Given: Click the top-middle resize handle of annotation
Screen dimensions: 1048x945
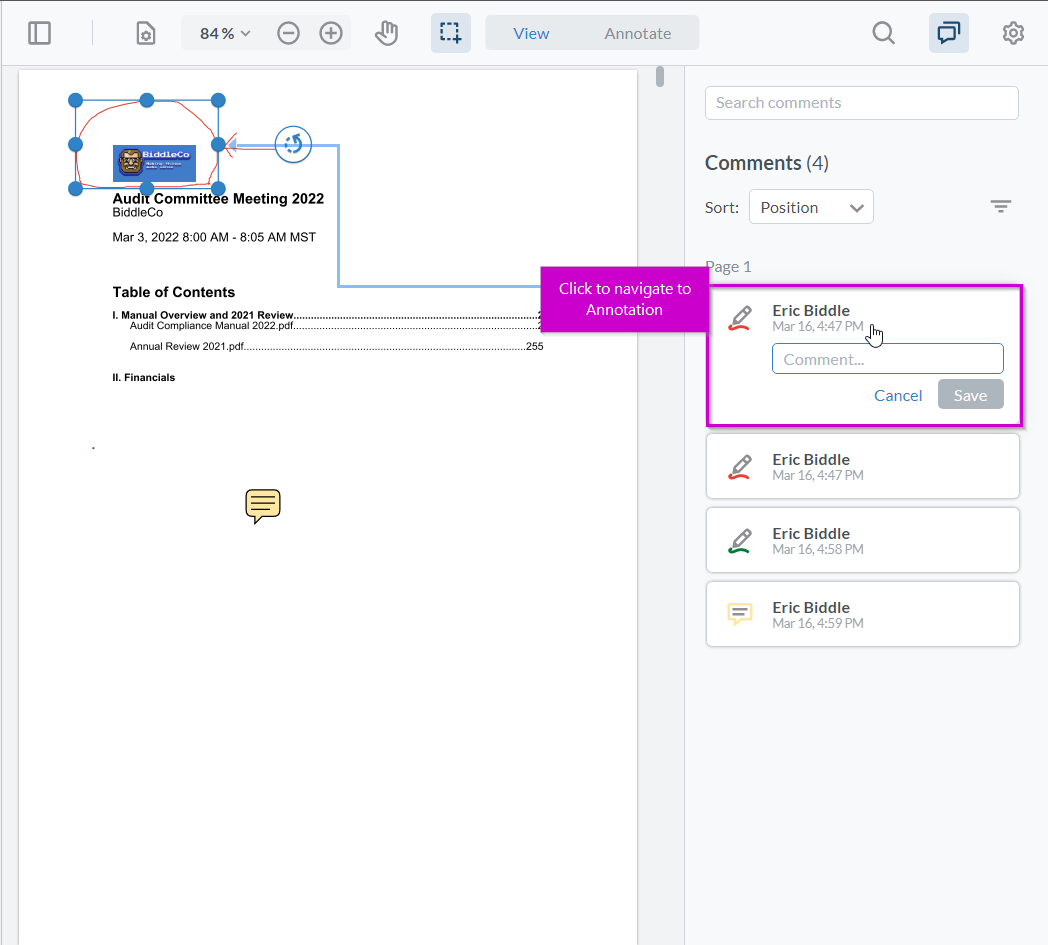Looking at the screenshot, I should (147, 100).
